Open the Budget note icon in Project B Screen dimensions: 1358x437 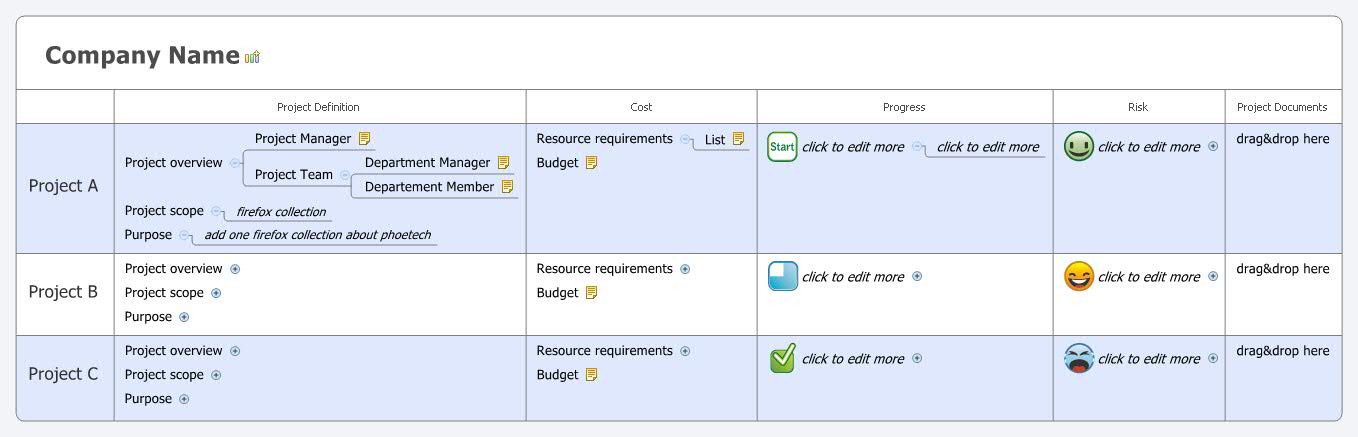(x=591, y=293)
